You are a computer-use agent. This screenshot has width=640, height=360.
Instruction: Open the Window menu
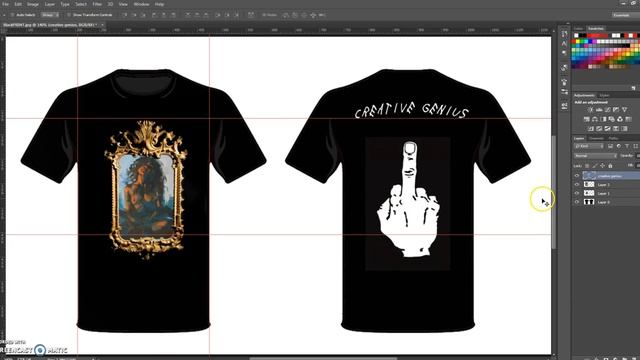click(141, 4)
